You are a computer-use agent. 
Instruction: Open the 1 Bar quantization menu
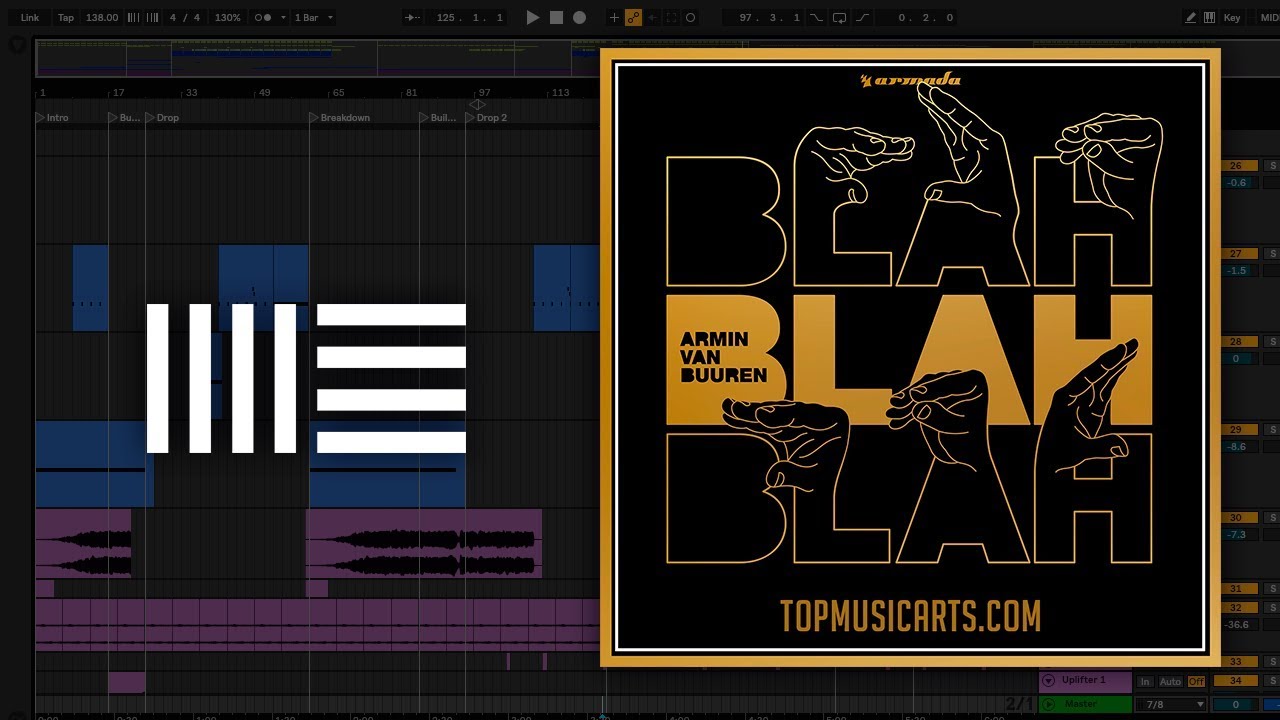point(314,18)
